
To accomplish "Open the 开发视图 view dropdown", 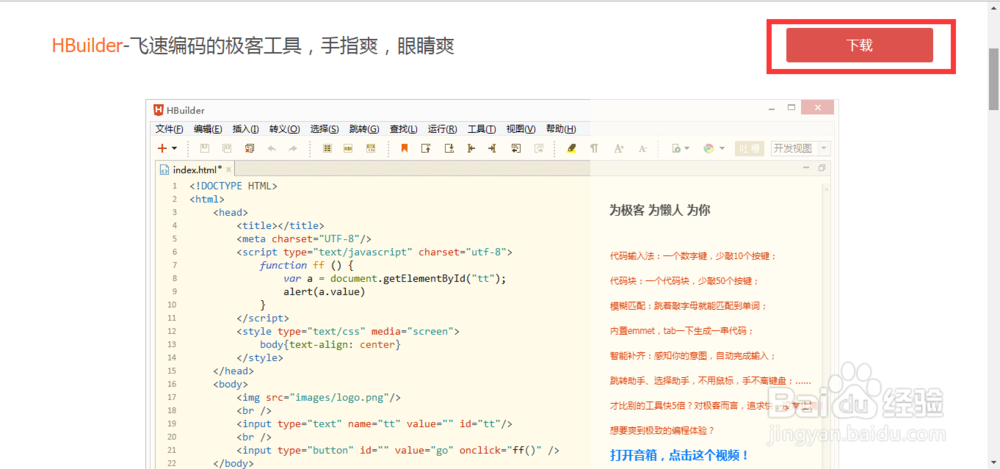I will pyautogui.click(x=801, y=148).
